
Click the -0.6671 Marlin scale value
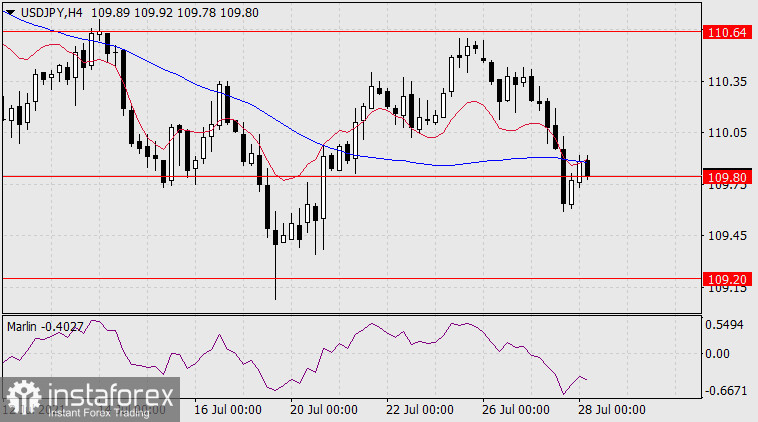point(726,389)
